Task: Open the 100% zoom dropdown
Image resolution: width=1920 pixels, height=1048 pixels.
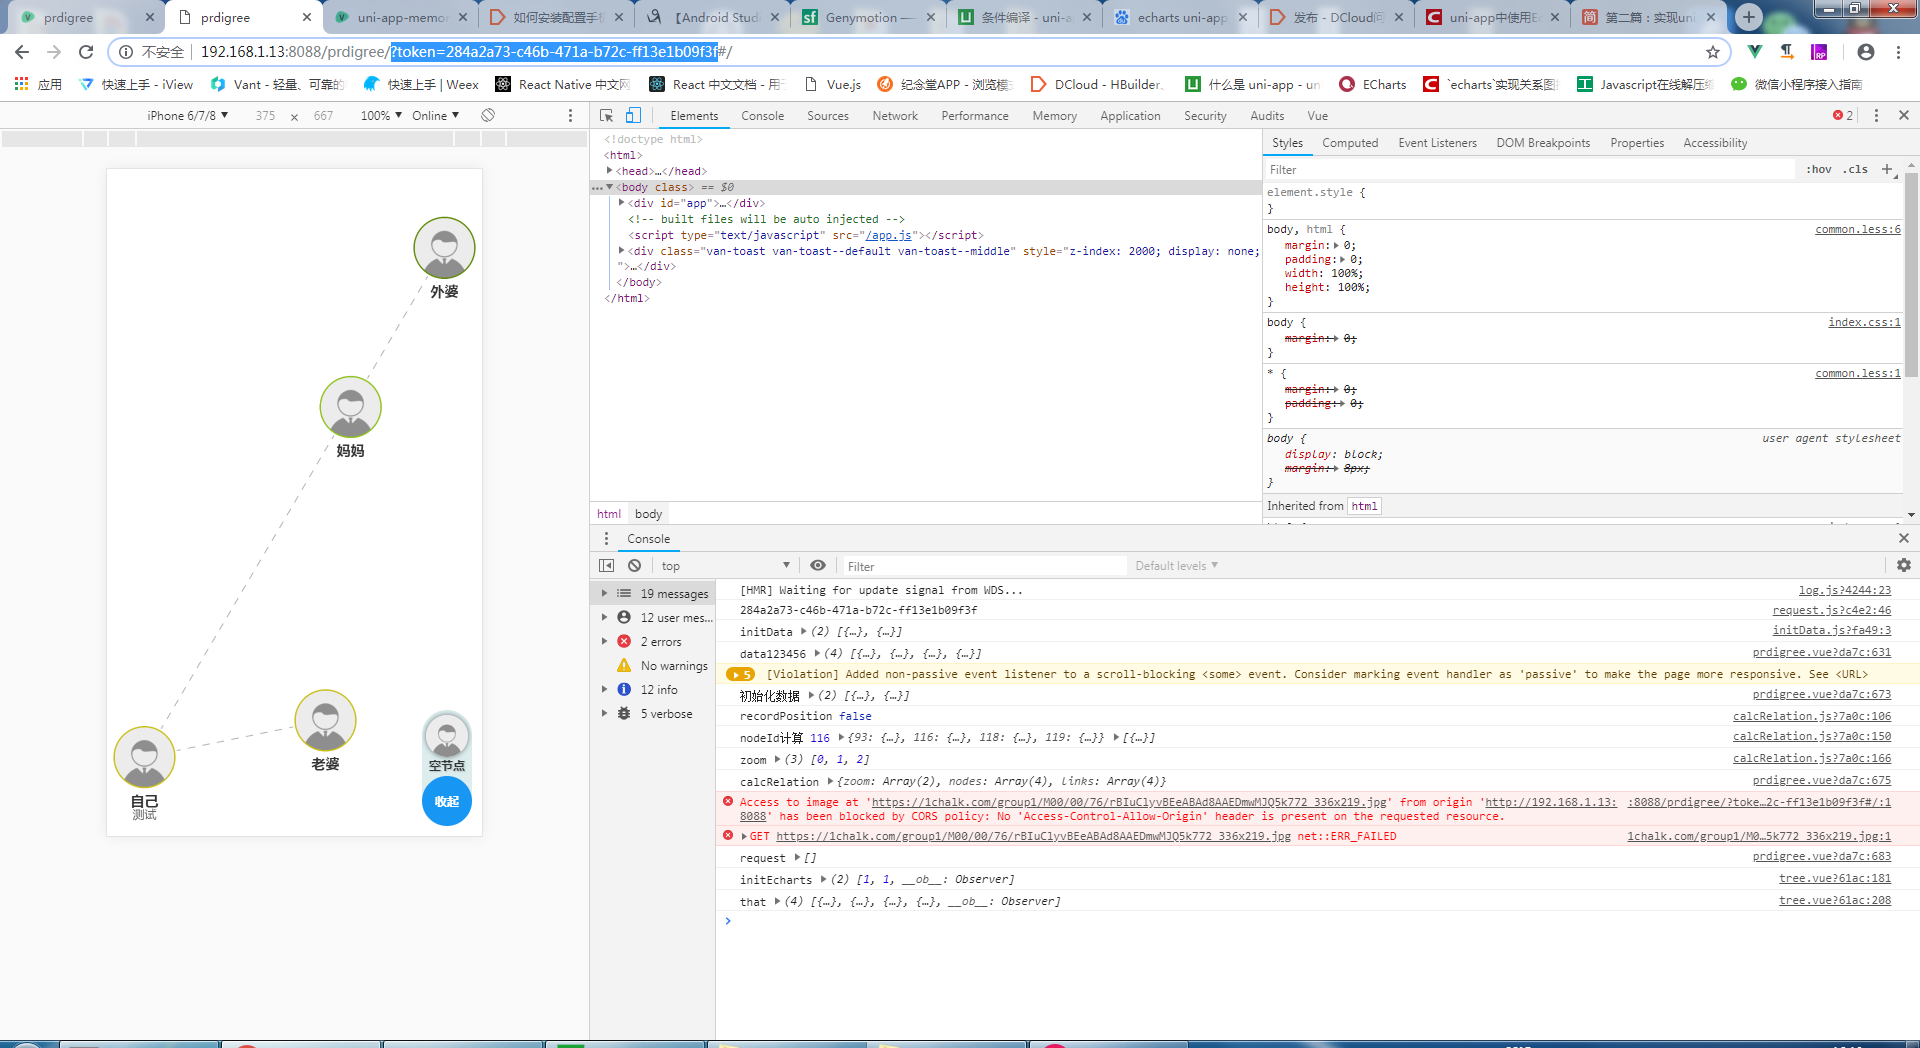Action: tap(382, 116)
